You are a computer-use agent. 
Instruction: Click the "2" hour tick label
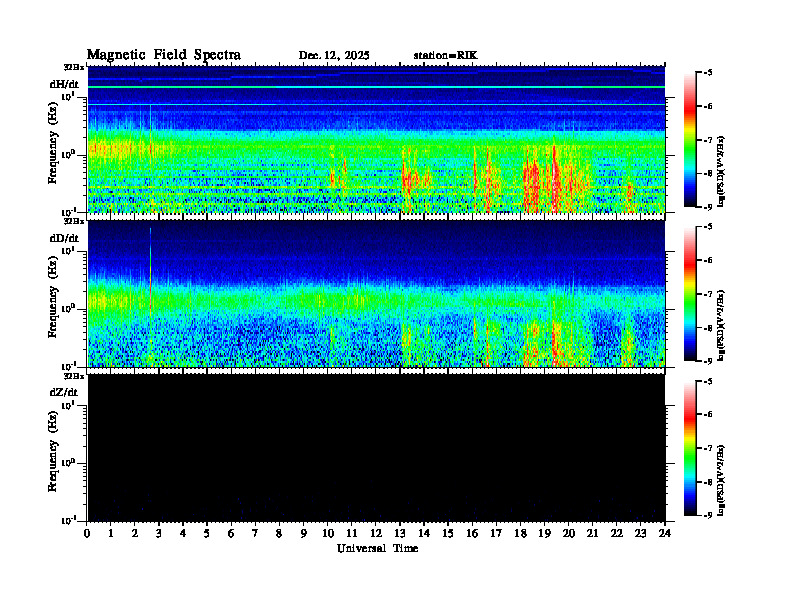point(135,534)
